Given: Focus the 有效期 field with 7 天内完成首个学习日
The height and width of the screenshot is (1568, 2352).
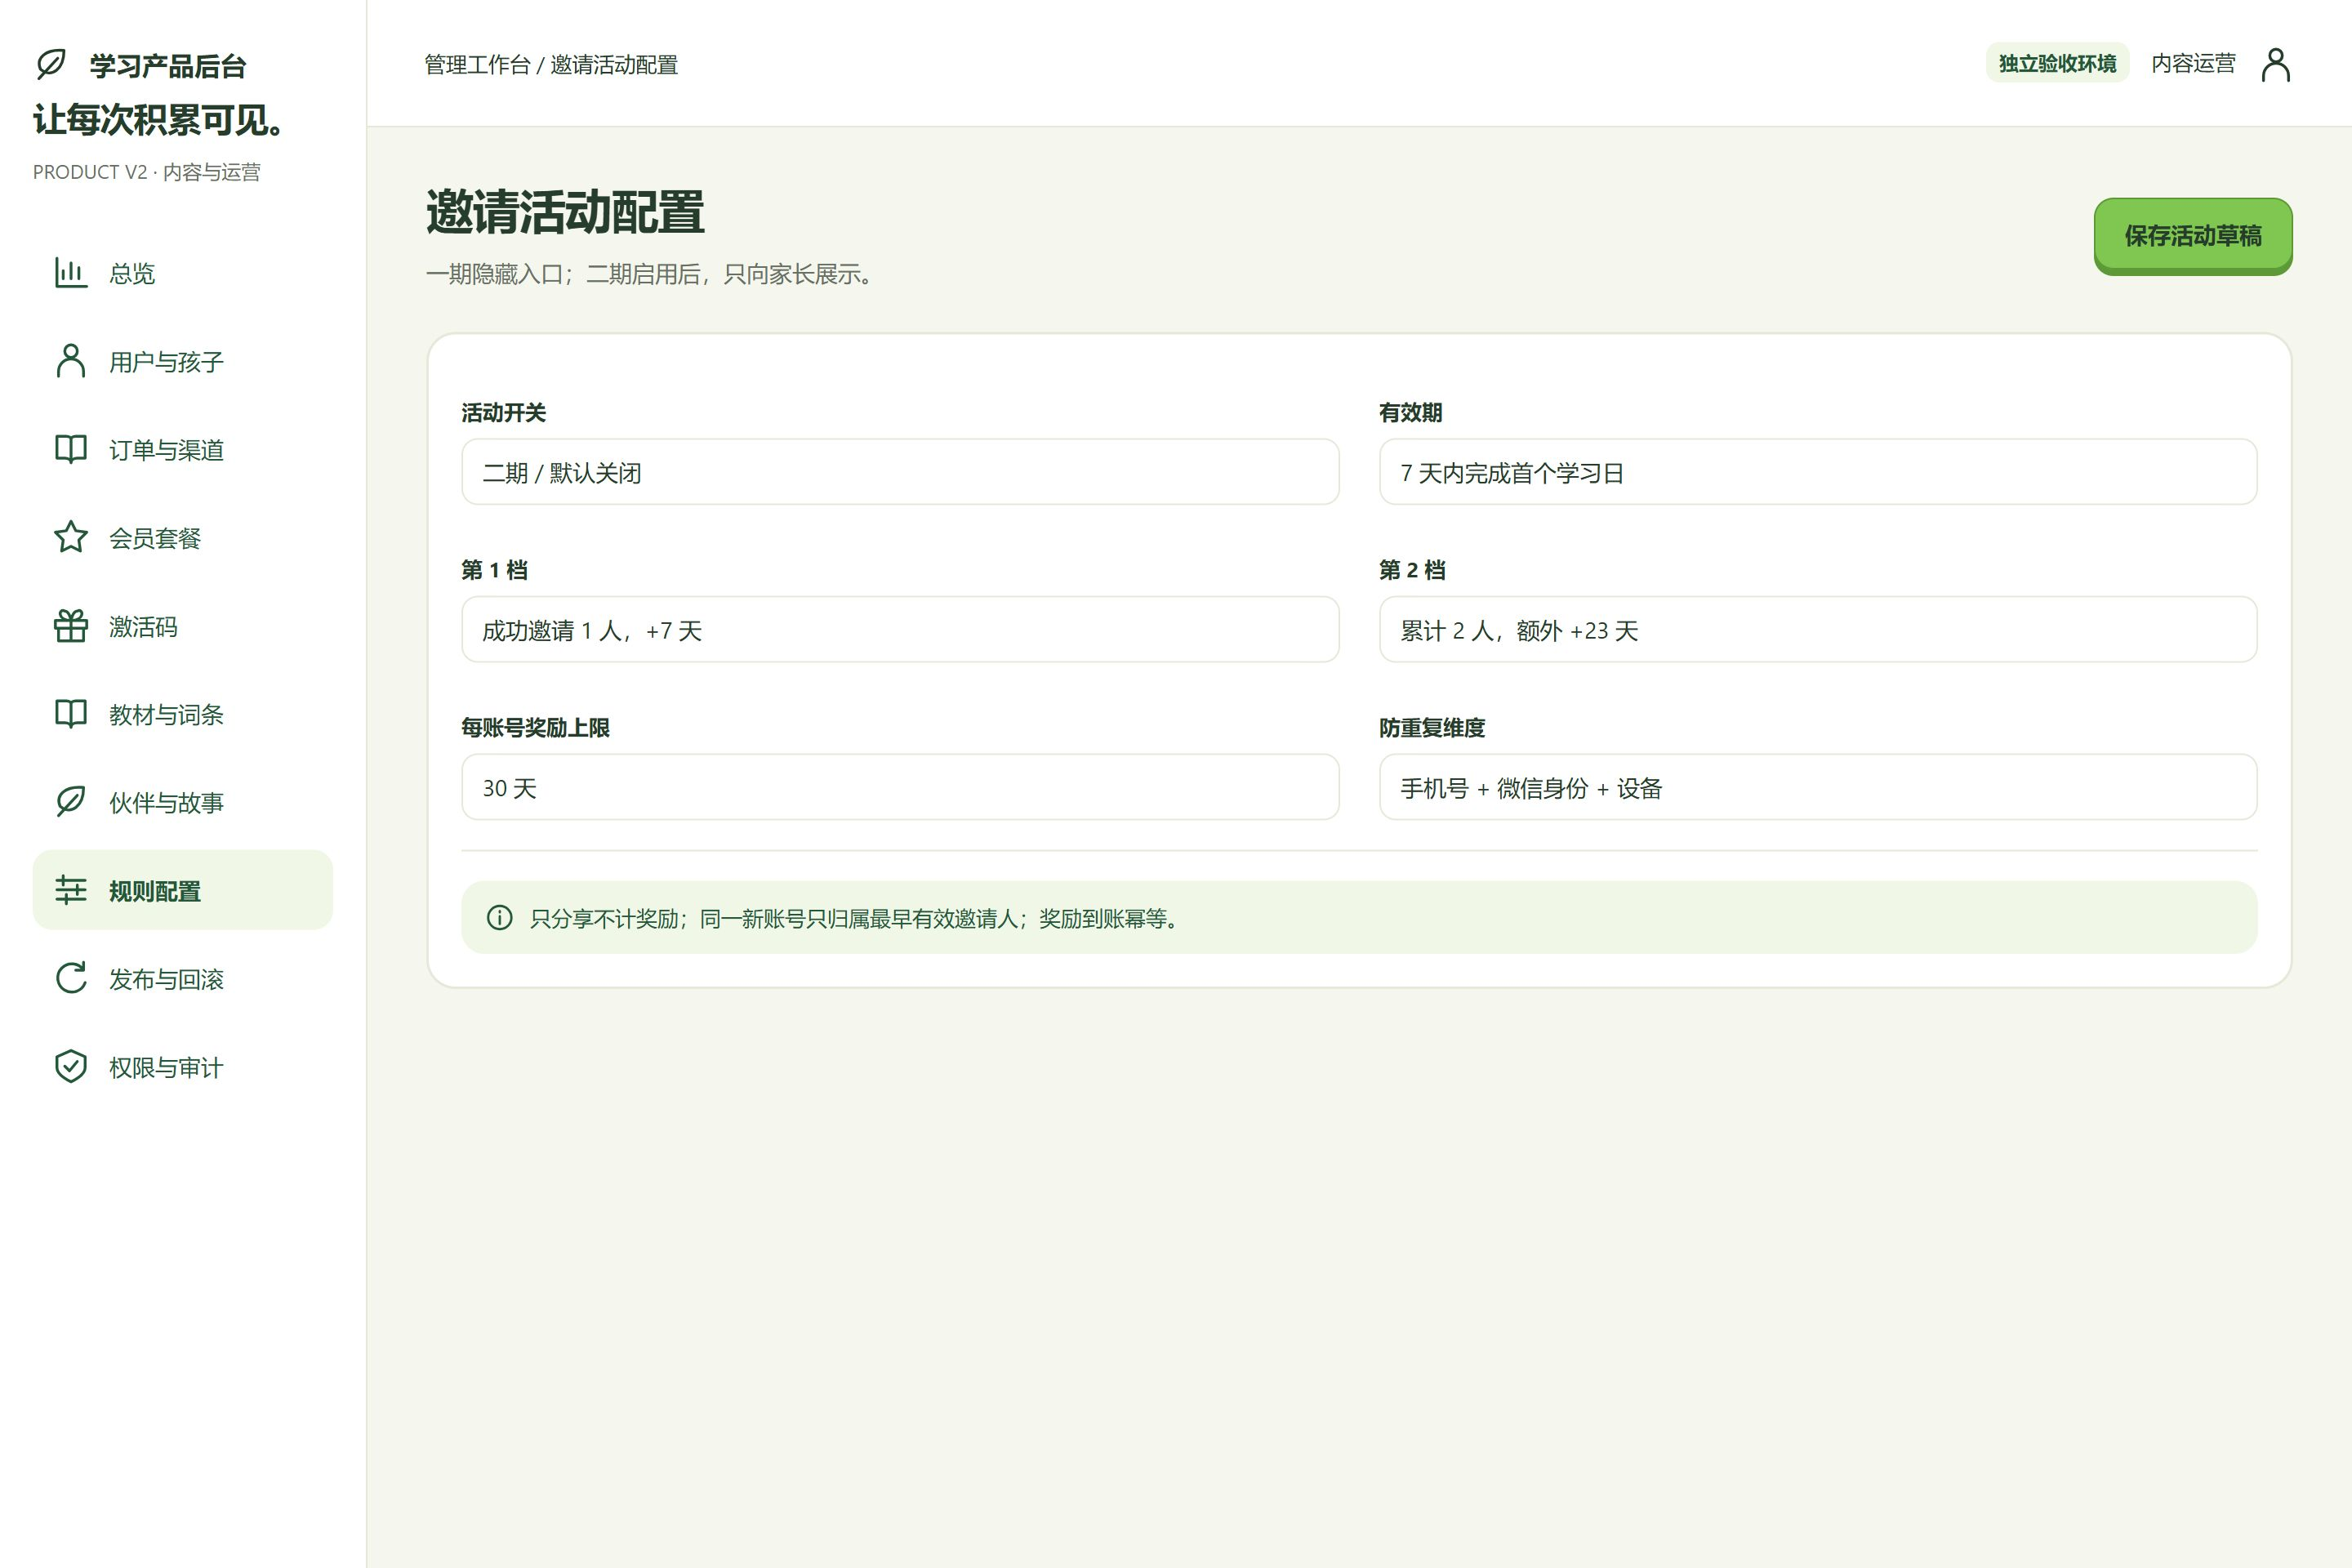Looking at the screenshot, I should (x=1818, y=472).
